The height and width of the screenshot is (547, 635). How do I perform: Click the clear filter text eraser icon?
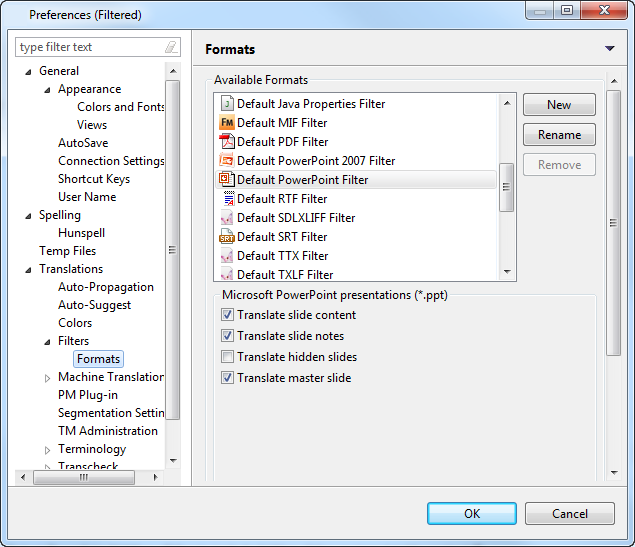tap(171, 47)
